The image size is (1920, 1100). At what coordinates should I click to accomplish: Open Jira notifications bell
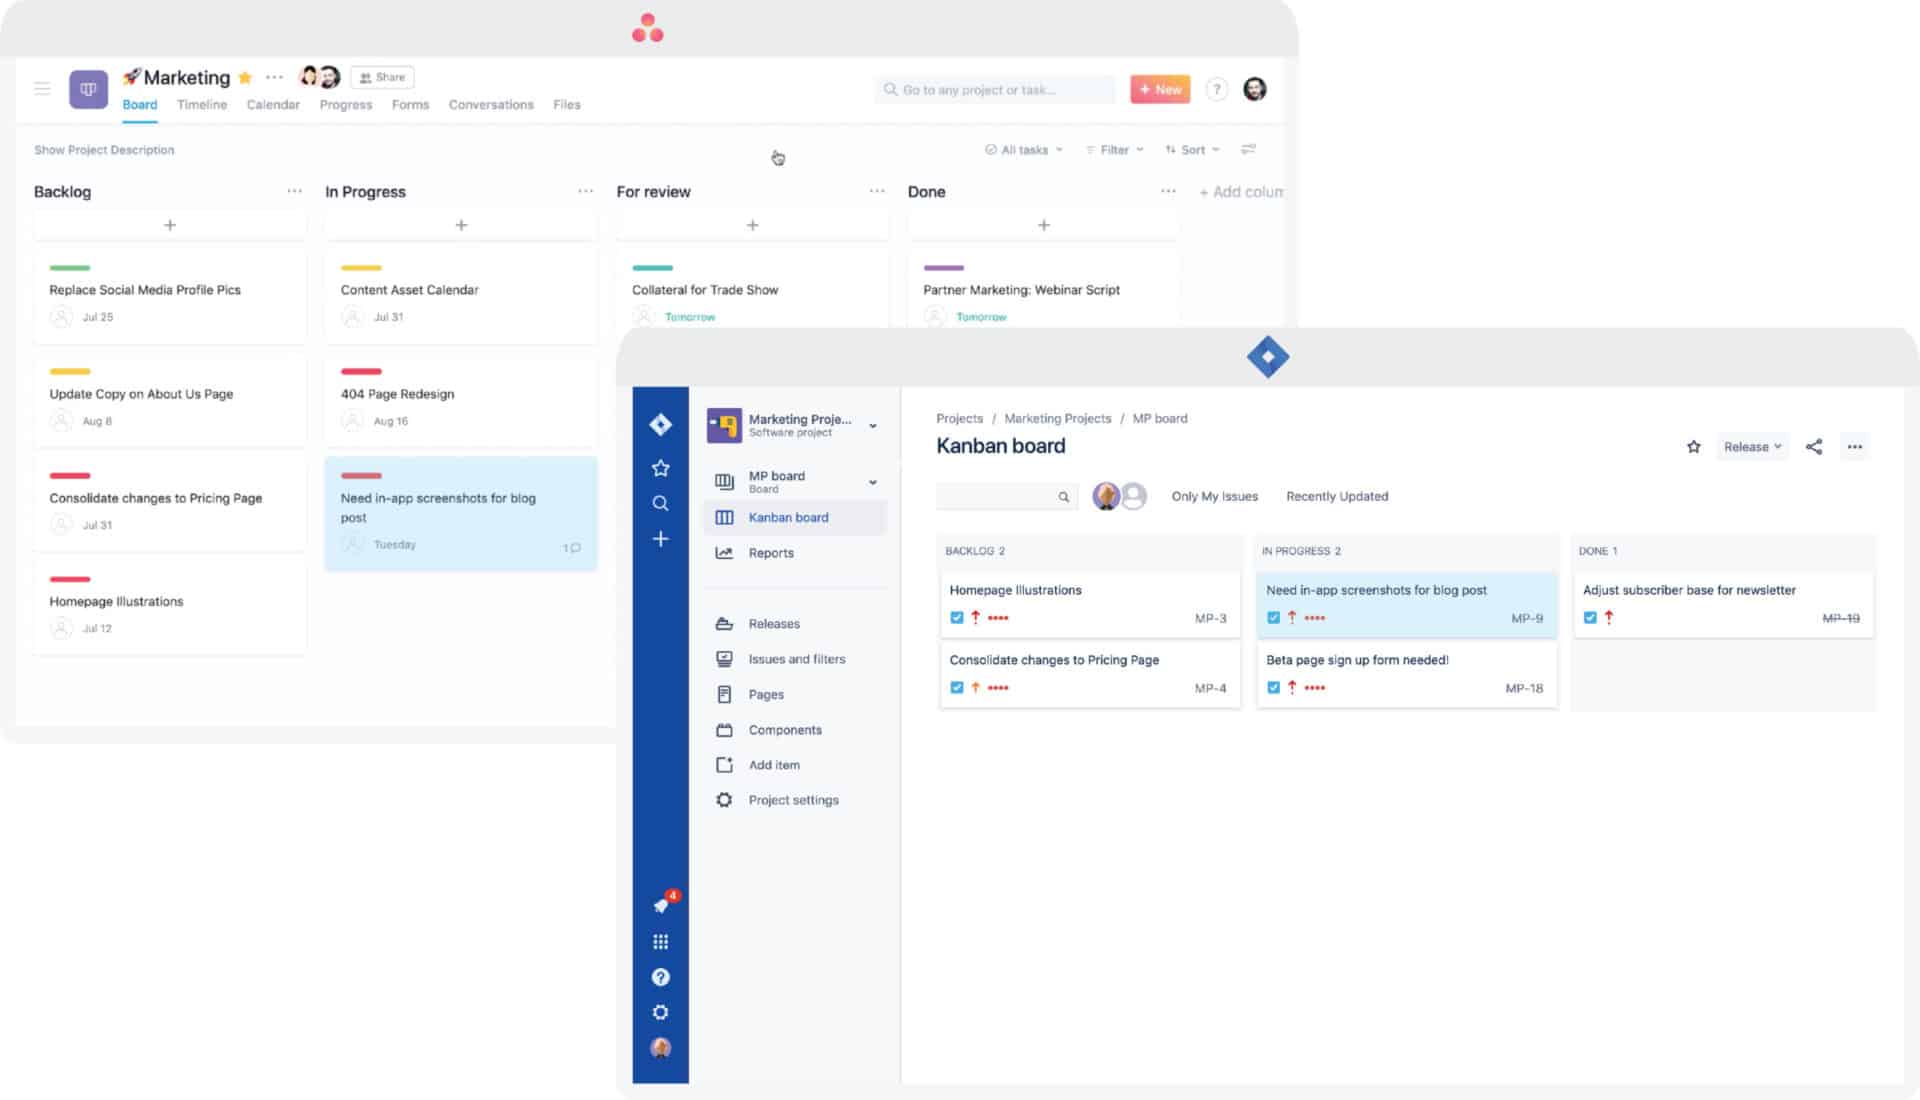(660, 905)
